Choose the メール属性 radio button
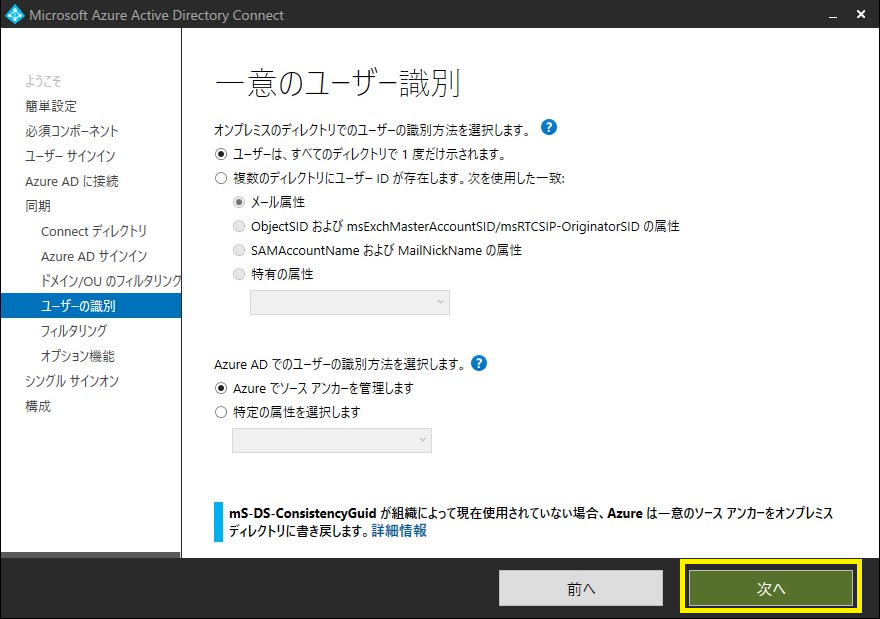The image size is (880, 619). pos(239,202)
